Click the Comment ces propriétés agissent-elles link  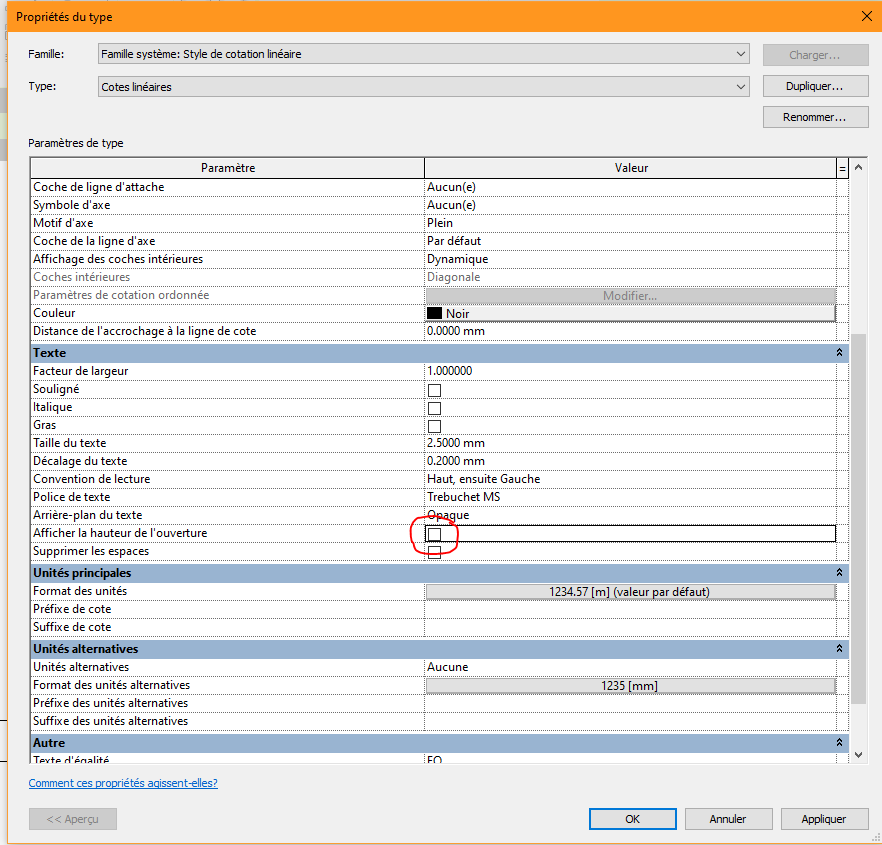[124, 782]
